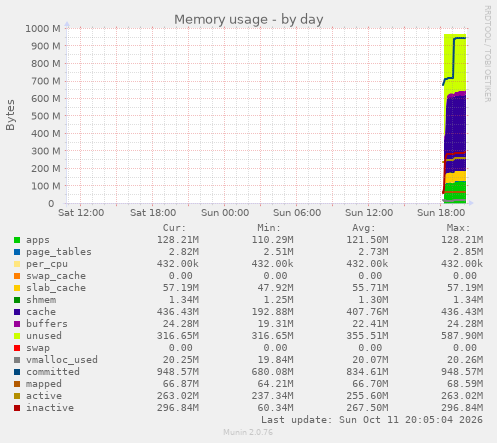
Task: Click the blue page_tables legend swatch
Action: point(17,252)
